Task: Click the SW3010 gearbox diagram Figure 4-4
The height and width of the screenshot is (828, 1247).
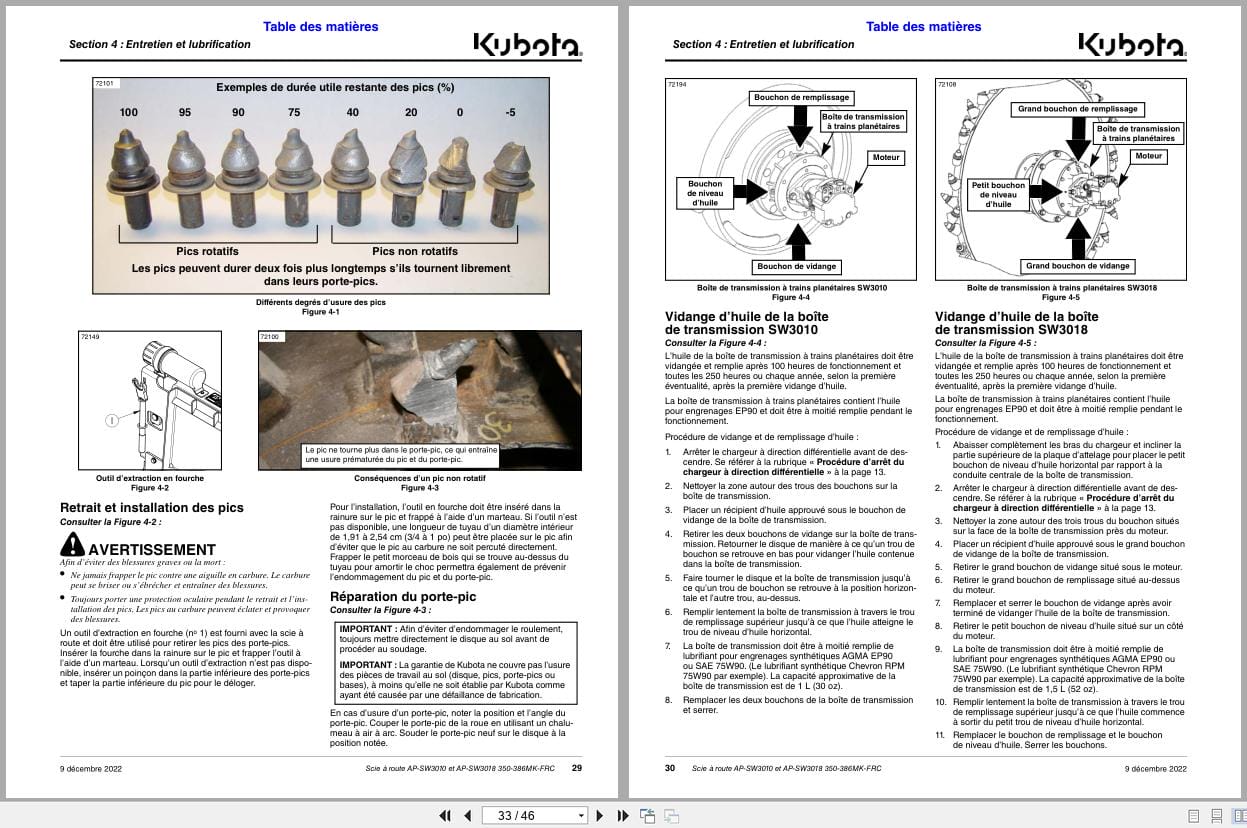Action: (790, 178)
